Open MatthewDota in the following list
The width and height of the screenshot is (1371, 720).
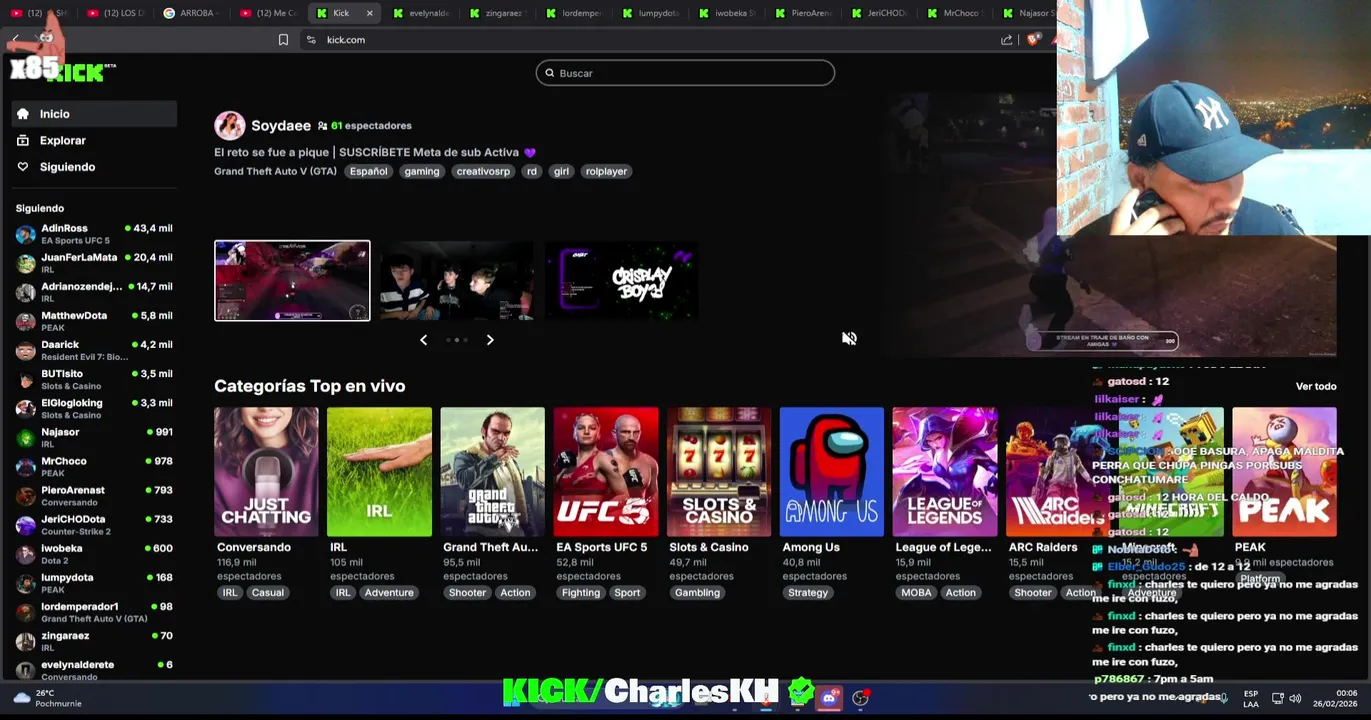(94, 321)
